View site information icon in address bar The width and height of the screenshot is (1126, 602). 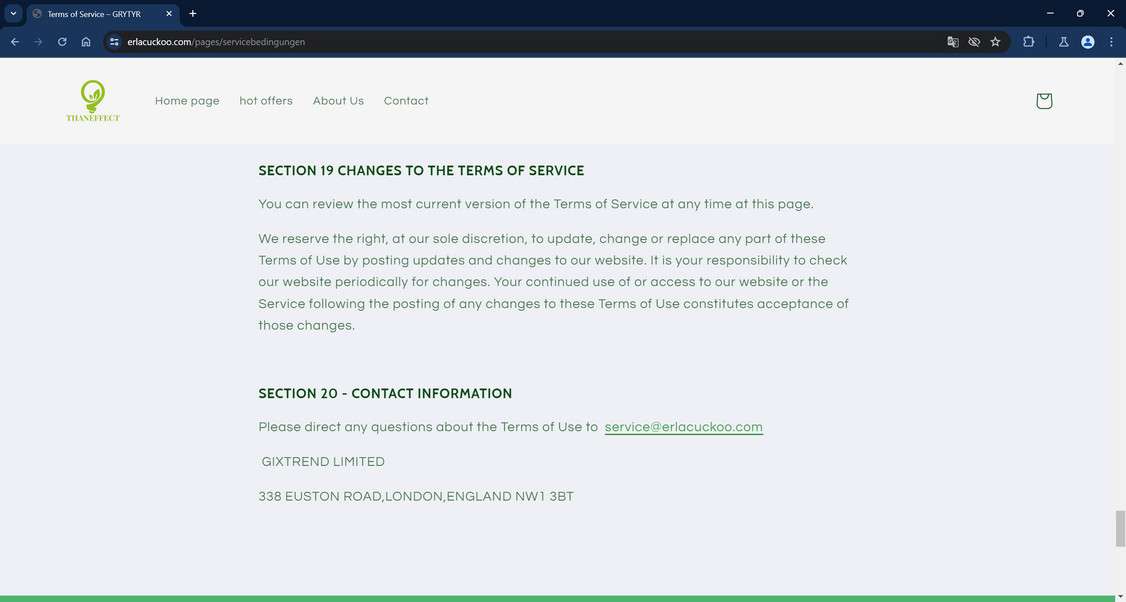click(114, 42)
